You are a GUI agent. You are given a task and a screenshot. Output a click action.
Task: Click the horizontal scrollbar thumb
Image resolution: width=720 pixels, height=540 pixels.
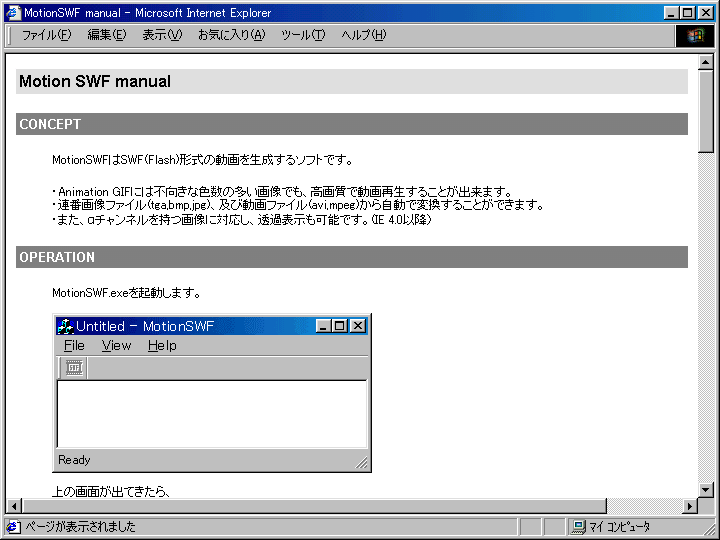pos(314,506)
